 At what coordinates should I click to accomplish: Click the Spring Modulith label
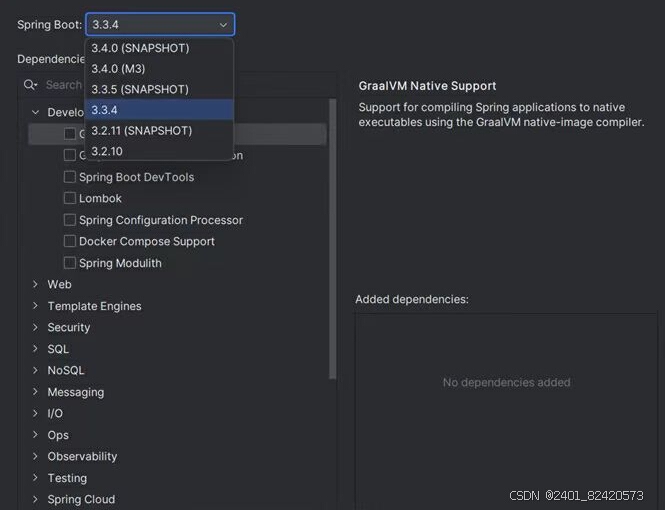pyautogui.click(x=120, y=263)
